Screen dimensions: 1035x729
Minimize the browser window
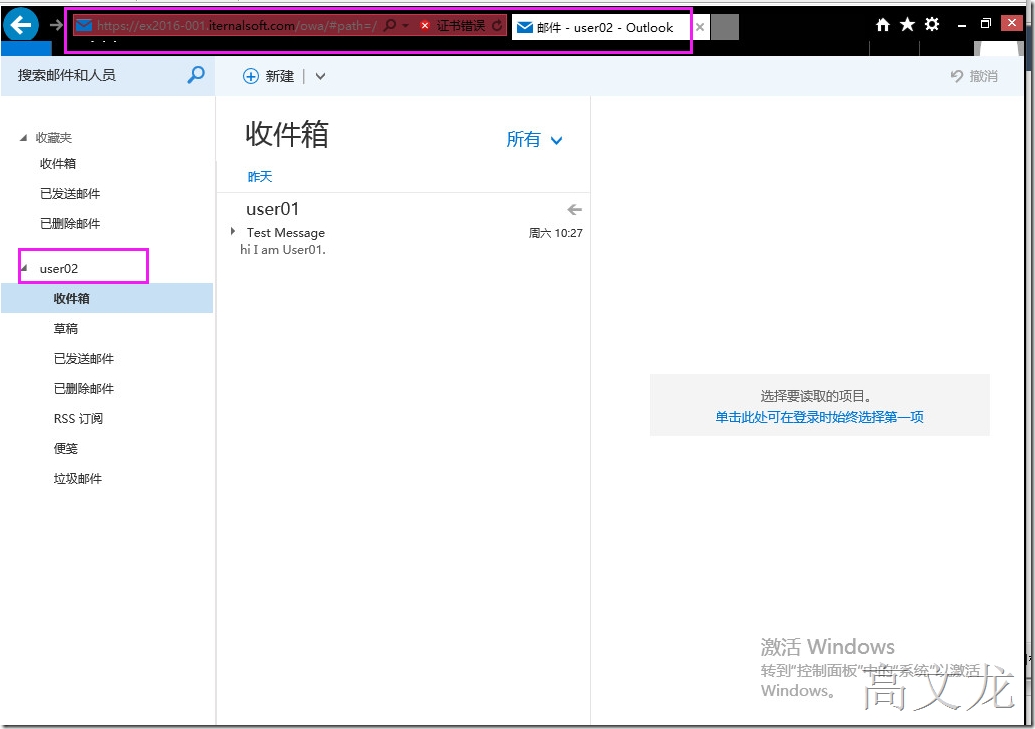pos(962,25)
